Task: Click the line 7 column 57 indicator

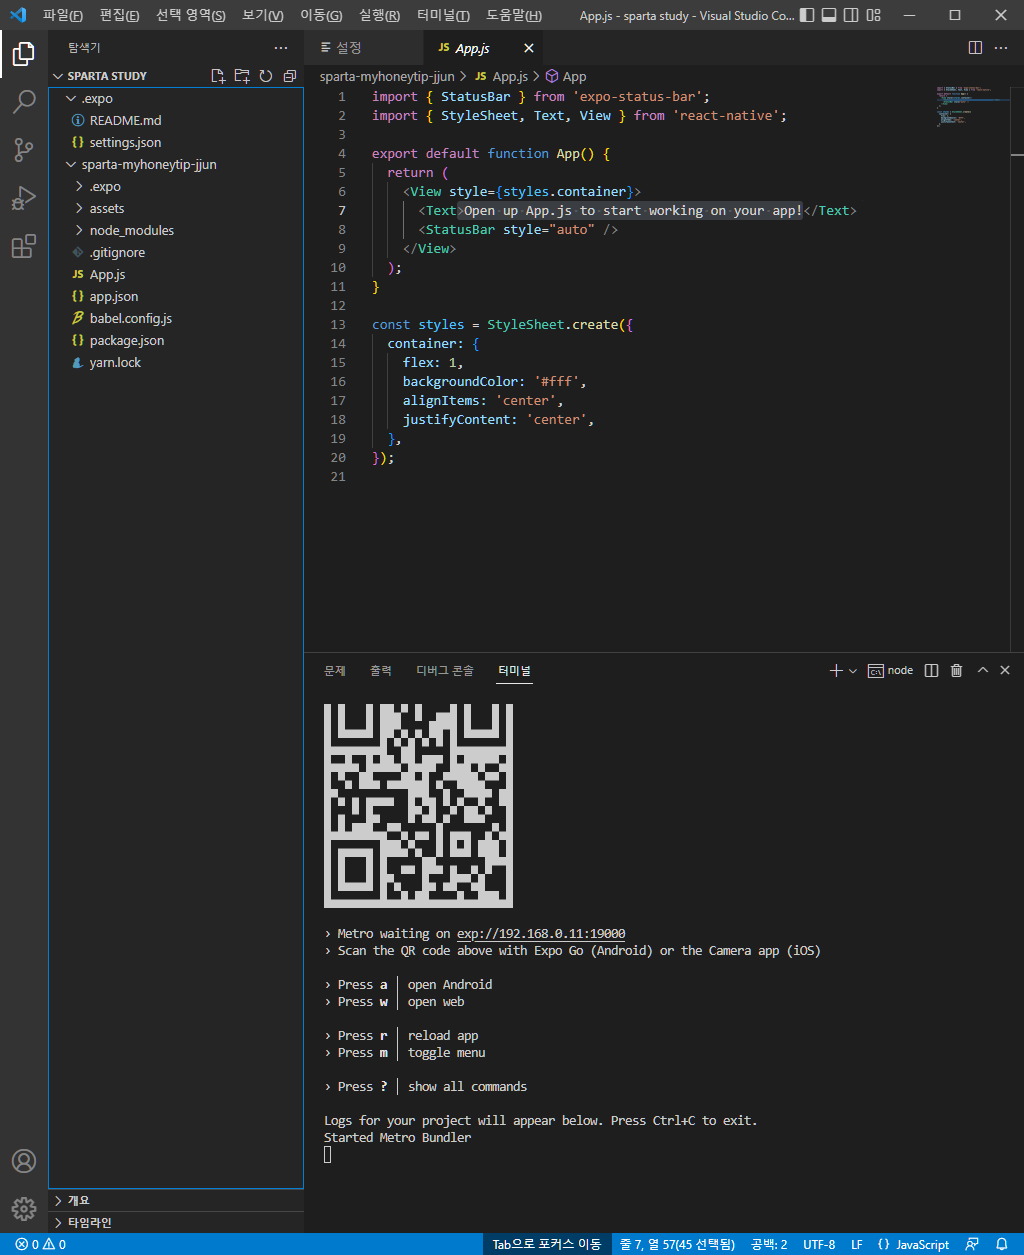Action: coord(677,1244)
